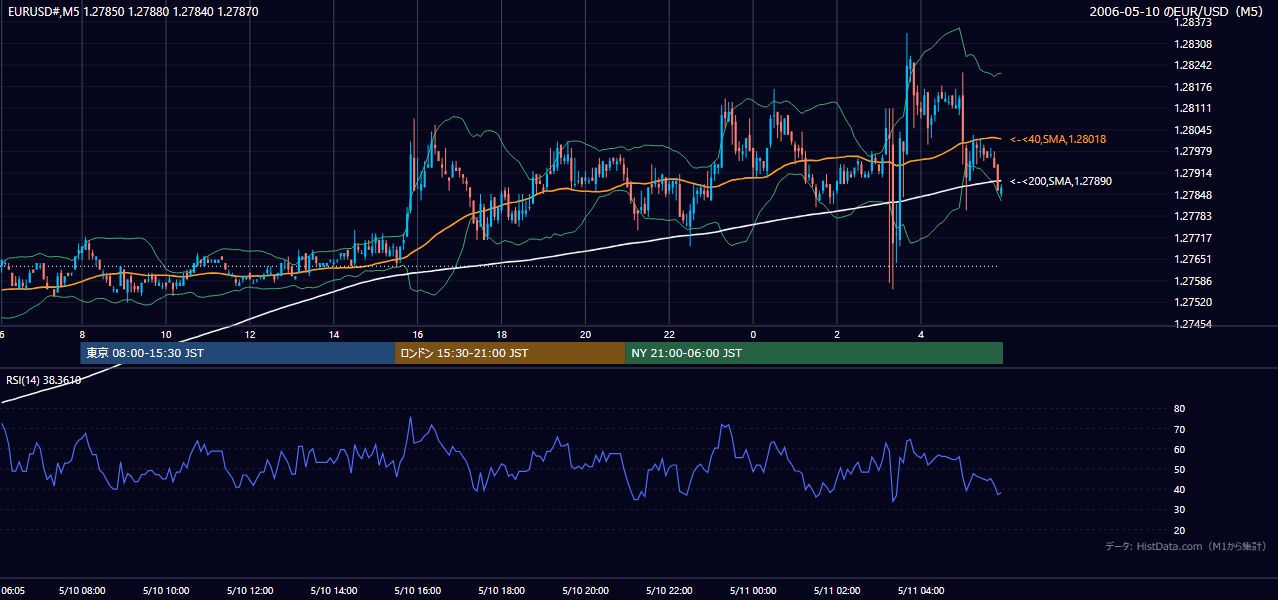This screenshot has width=1278, height=600.
Task: Click price level 1.27783 on the axis
Action: 1192,216
